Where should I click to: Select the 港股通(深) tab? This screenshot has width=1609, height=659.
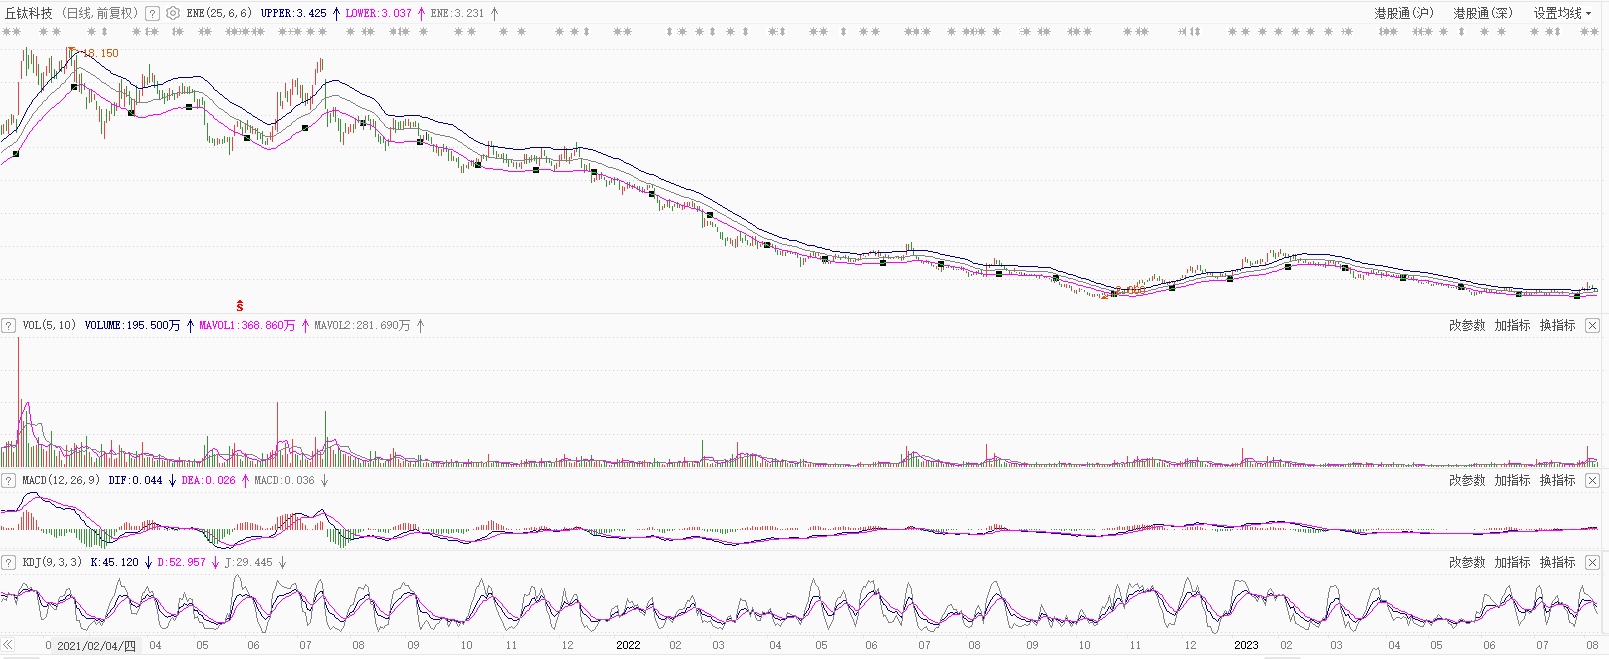click(x=1483, y=14)
